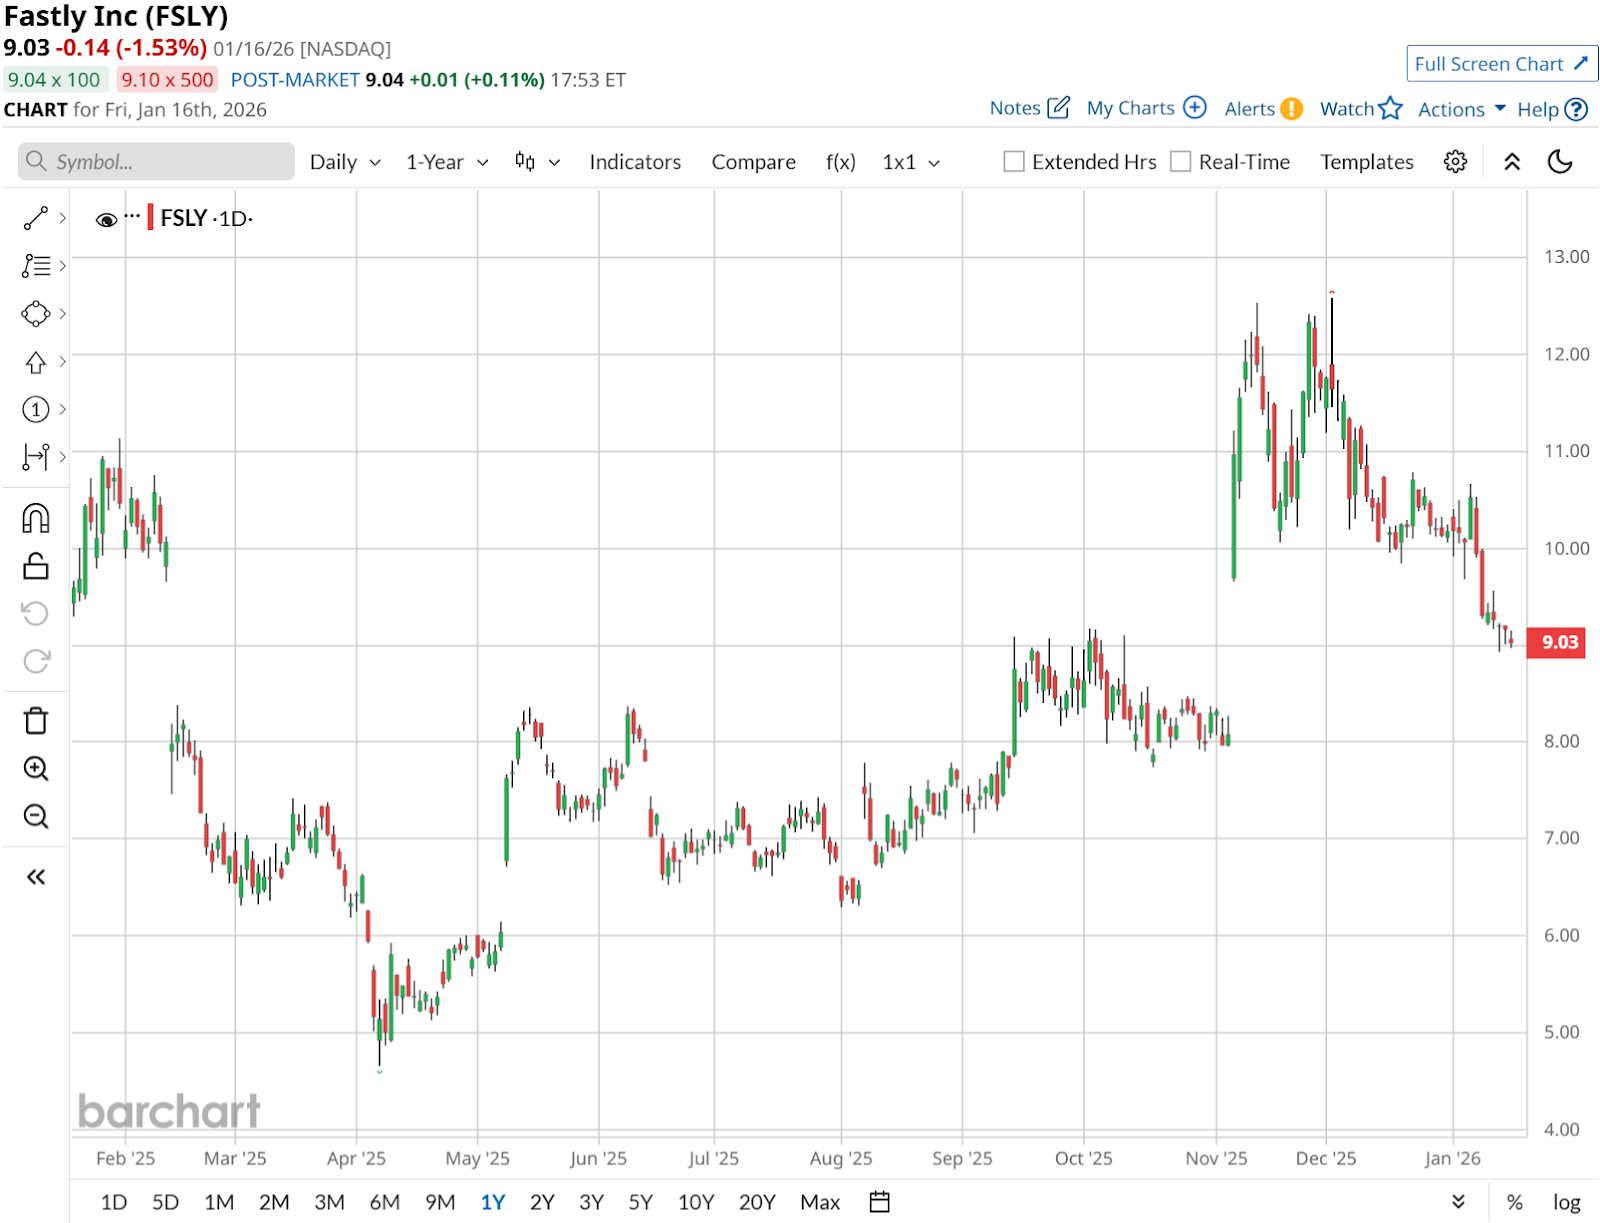This screenshot has height=1223, width=1600.
Task: Toggle percent scale on the axis
Action: pyautogui.click(x=1515, y=1202)
